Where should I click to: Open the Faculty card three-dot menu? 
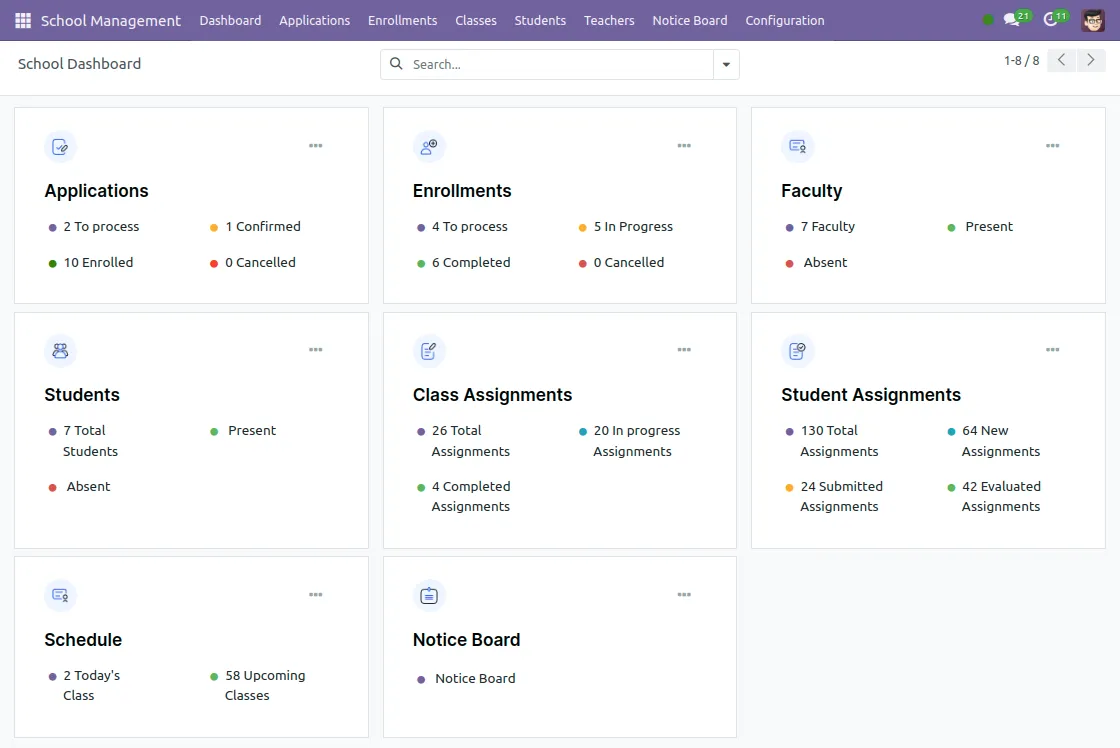tap(1053, 146)
